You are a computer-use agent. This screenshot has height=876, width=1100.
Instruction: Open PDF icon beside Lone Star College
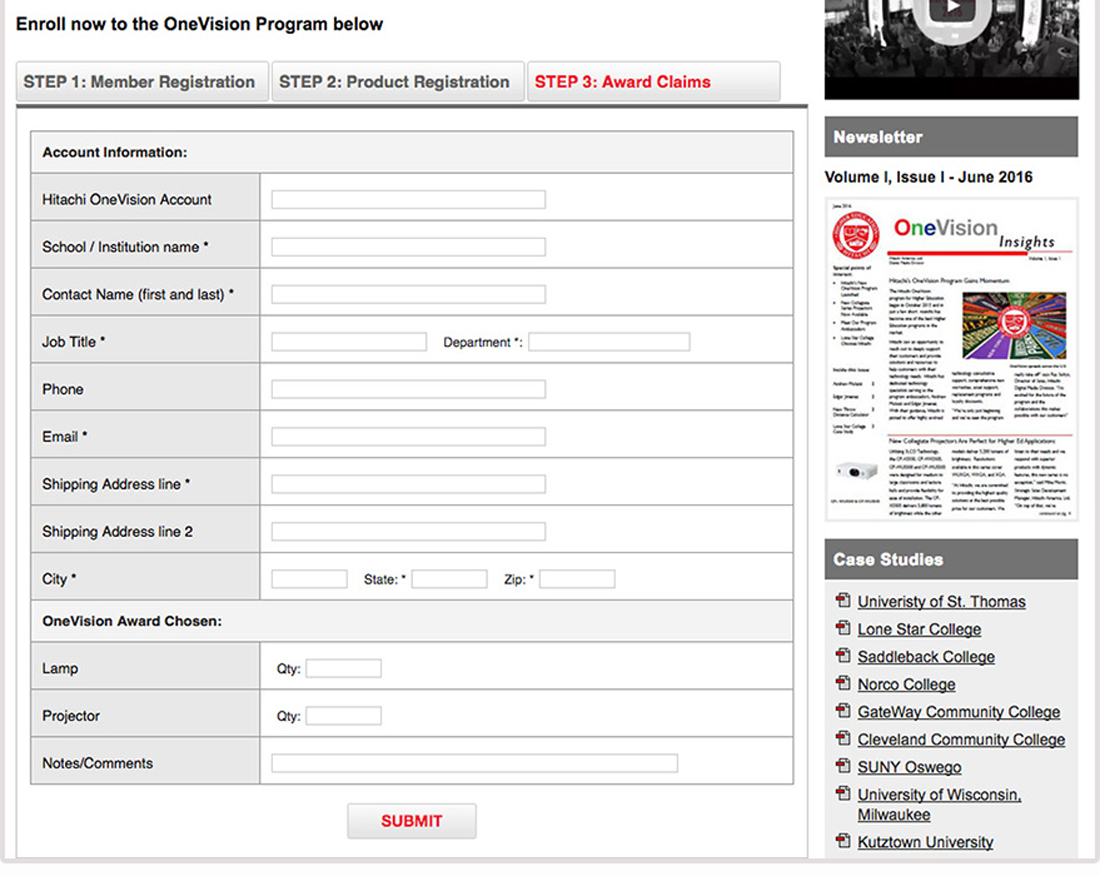pyautogui.click(x=843, y=628)
